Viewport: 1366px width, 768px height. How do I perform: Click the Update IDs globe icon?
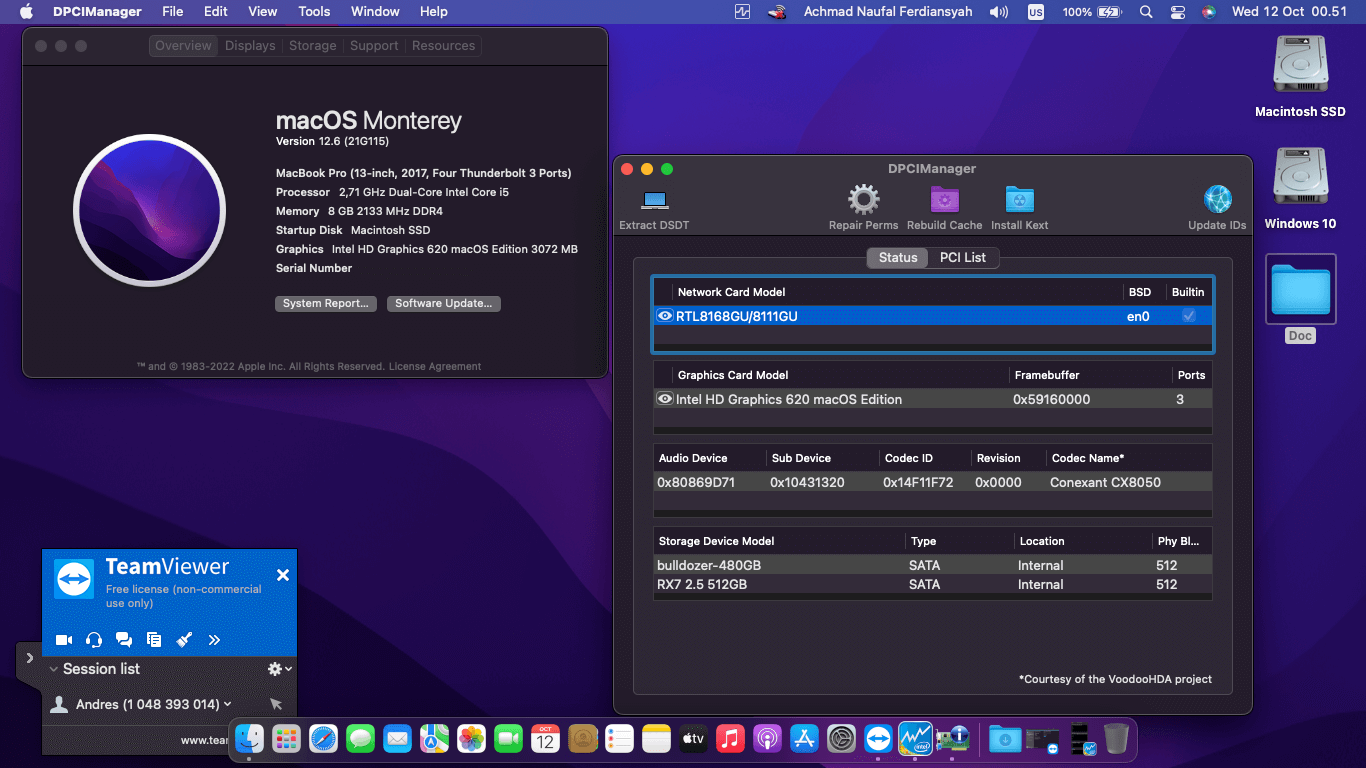click(1217, 200)
